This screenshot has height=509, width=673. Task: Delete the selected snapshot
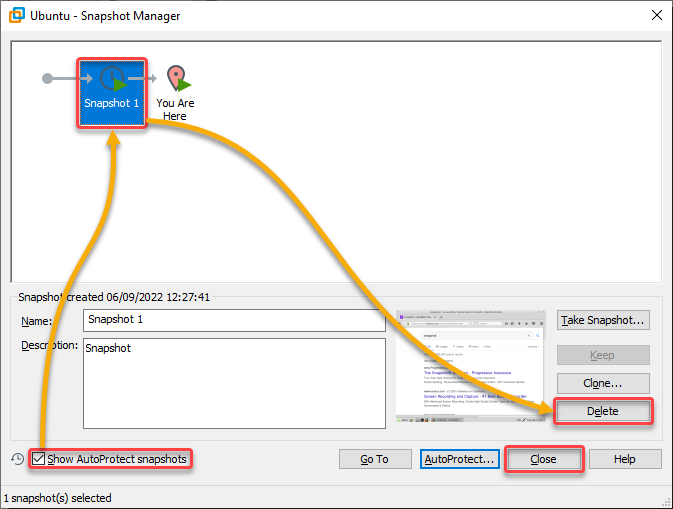click(x=603, y=411)
